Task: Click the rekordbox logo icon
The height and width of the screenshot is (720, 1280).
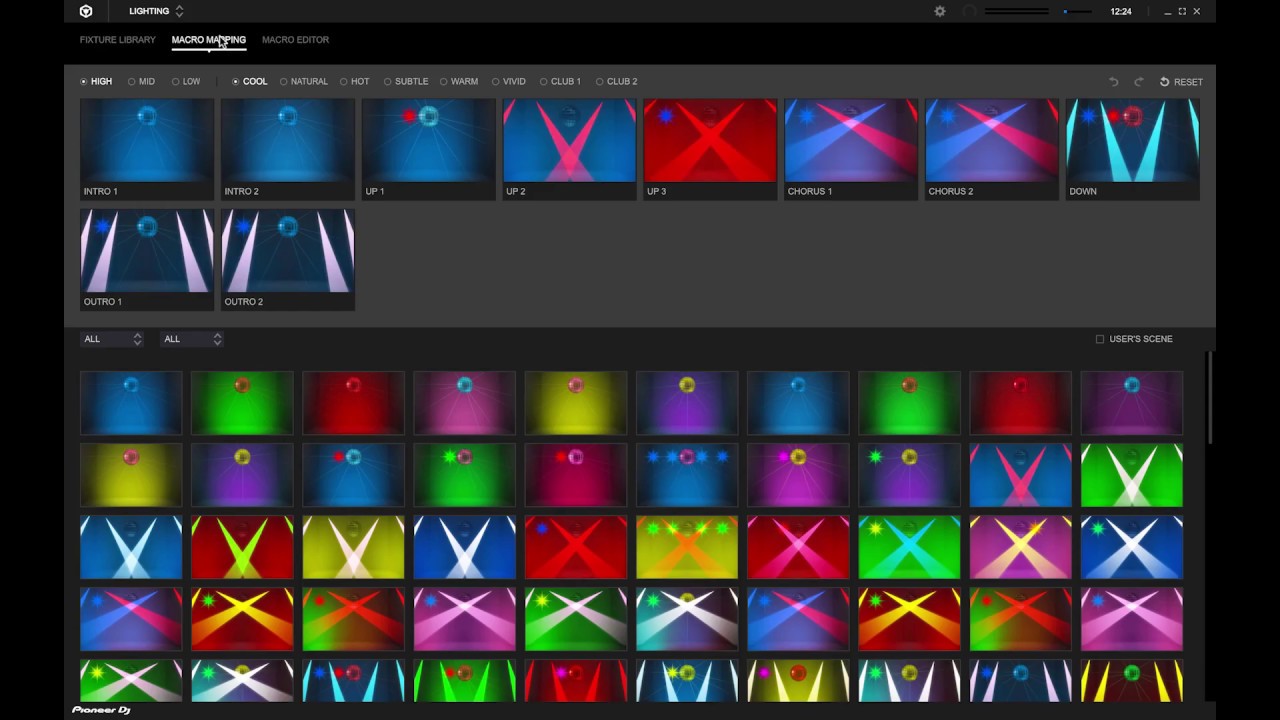Action: 86,11
